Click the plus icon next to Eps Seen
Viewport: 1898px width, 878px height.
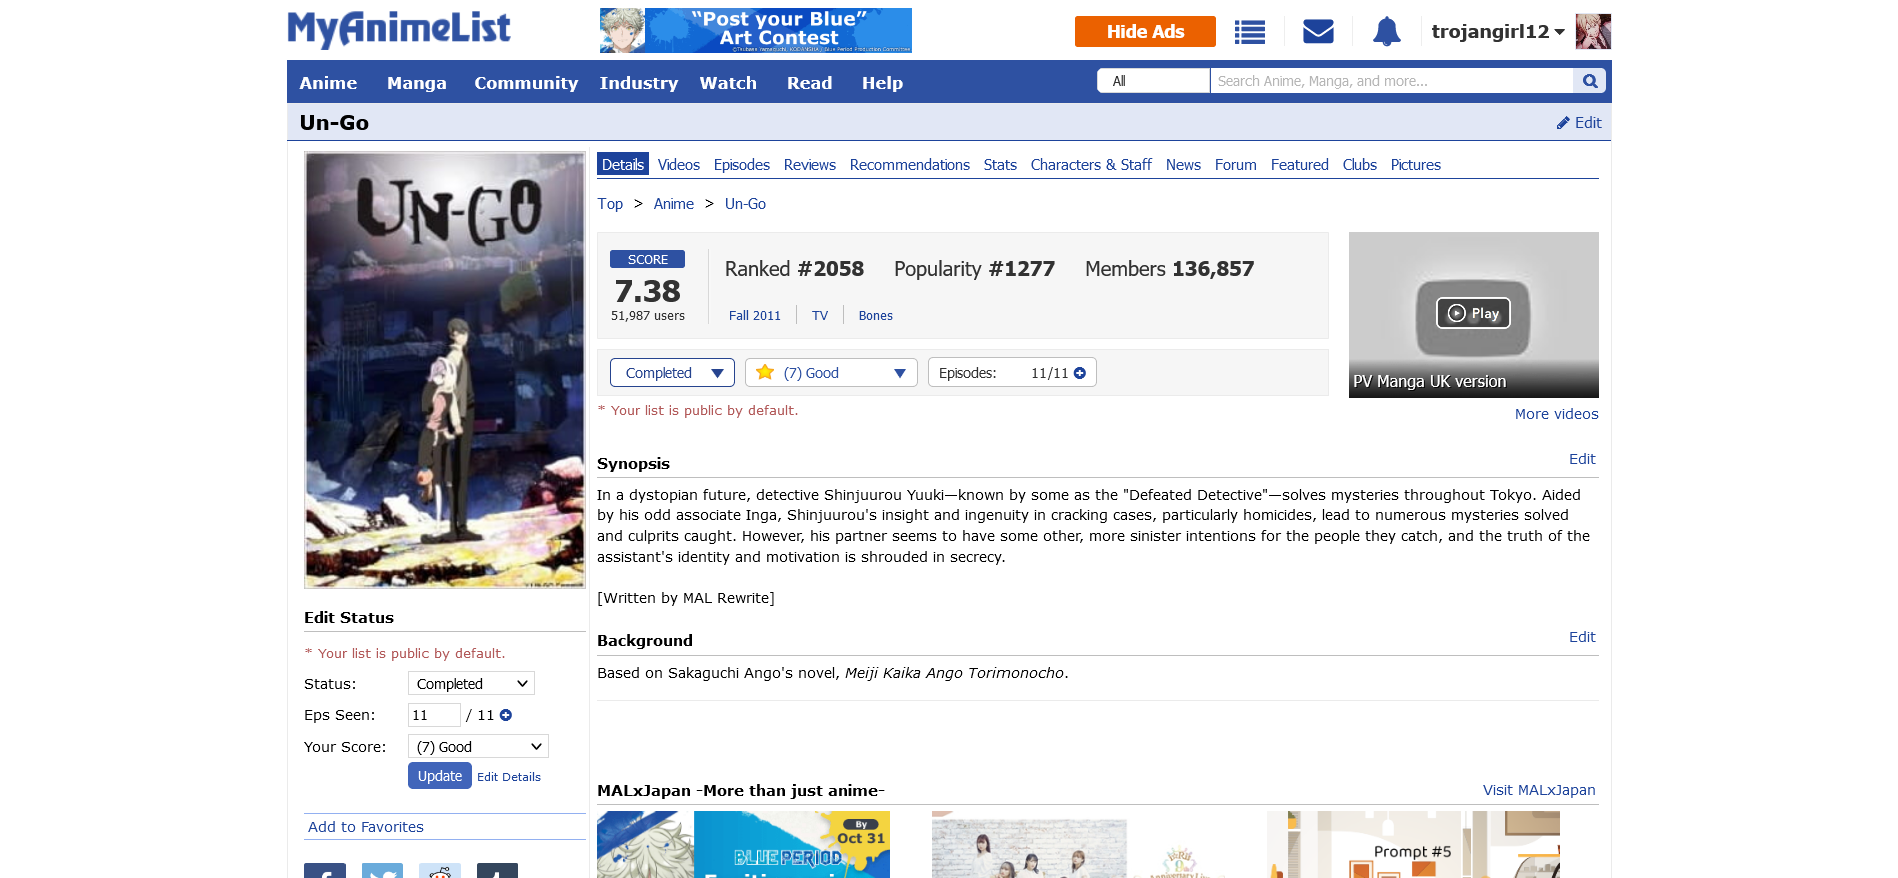506,715
